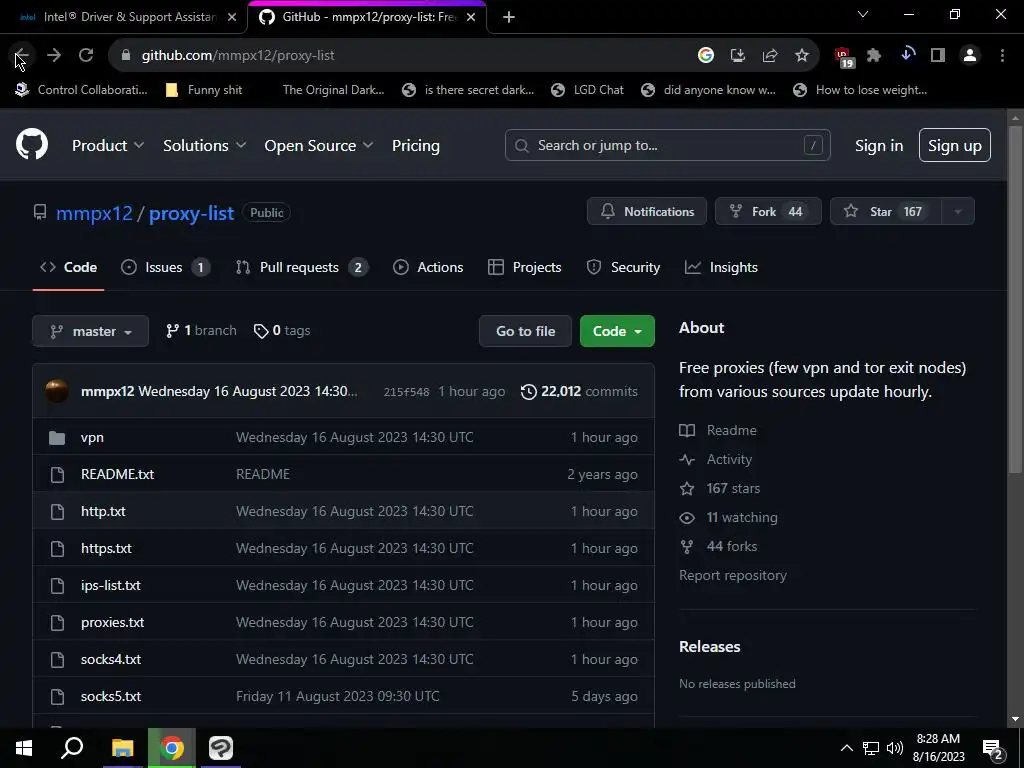Open the mmpx12 owner link
This screenshot has height=768, width=1024.
click(x=94, y=213)
